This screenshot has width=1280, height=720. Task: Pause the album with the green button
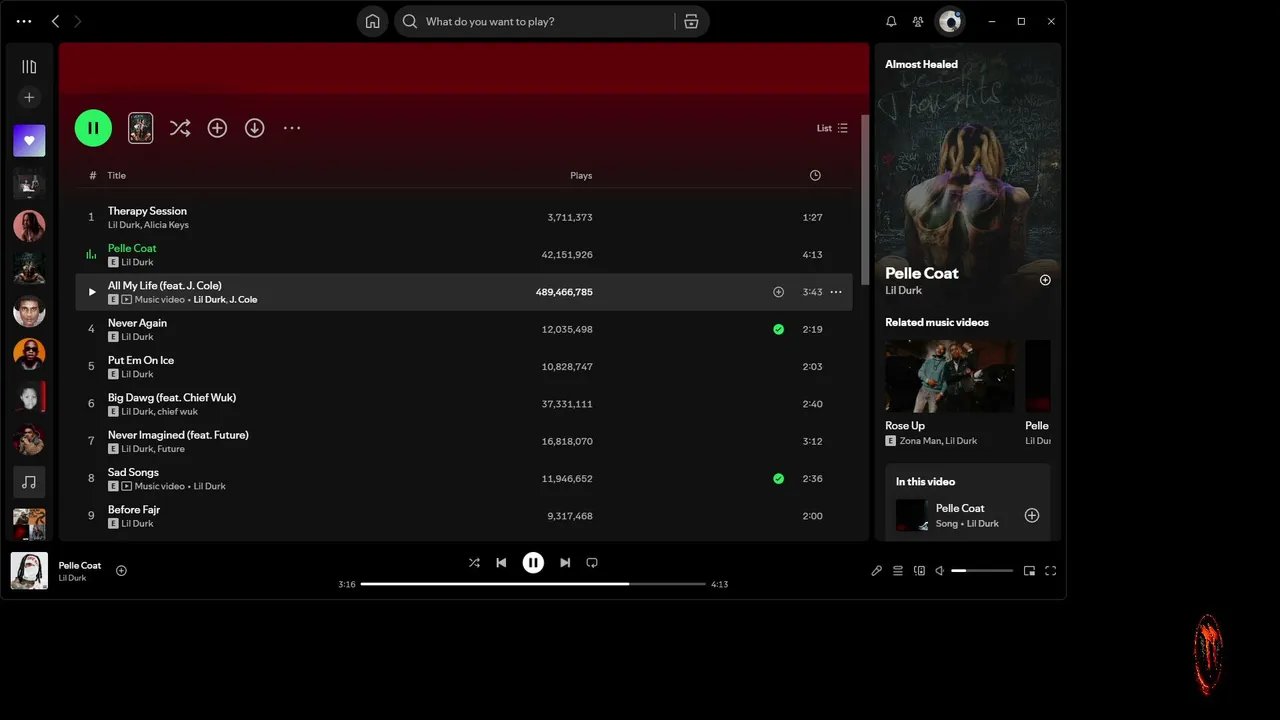pos(93,128)
